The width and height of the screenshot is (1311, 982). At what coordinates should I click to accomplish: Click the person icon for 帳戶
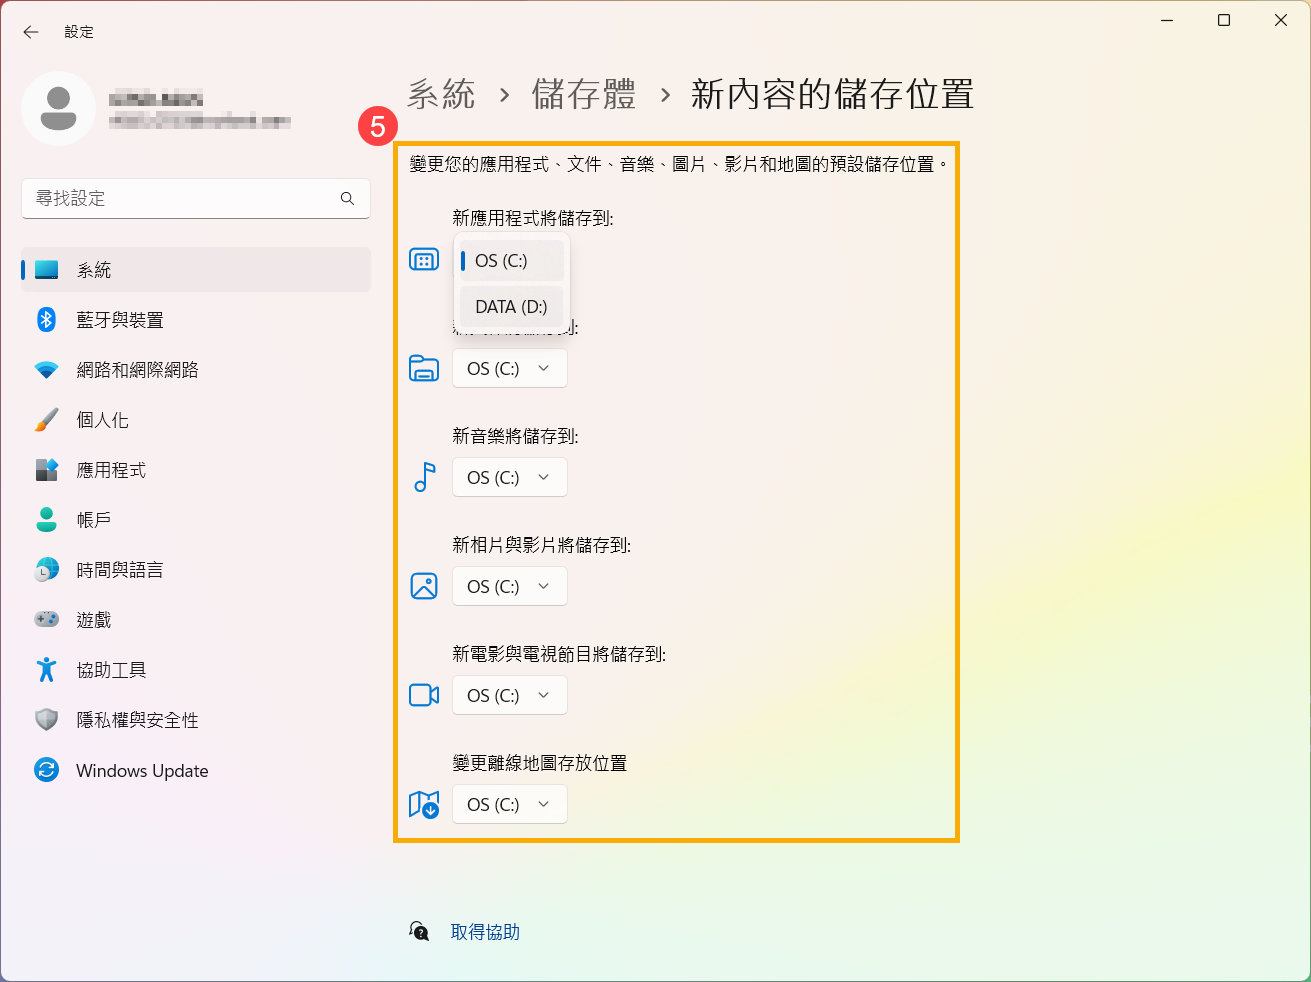tap(47, 520)
